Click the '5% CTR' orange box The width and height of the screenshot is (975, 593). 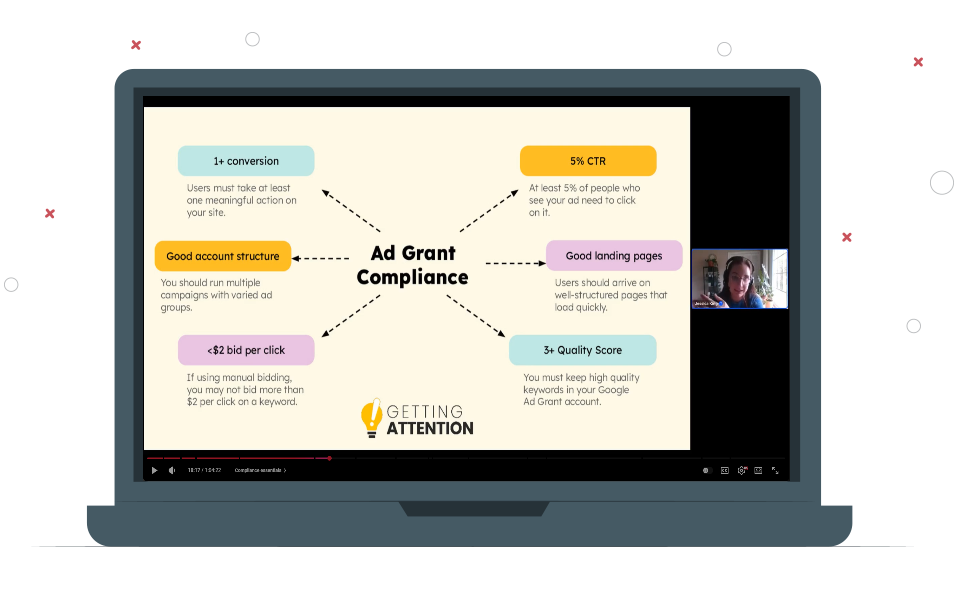click(x=588, y=161)
